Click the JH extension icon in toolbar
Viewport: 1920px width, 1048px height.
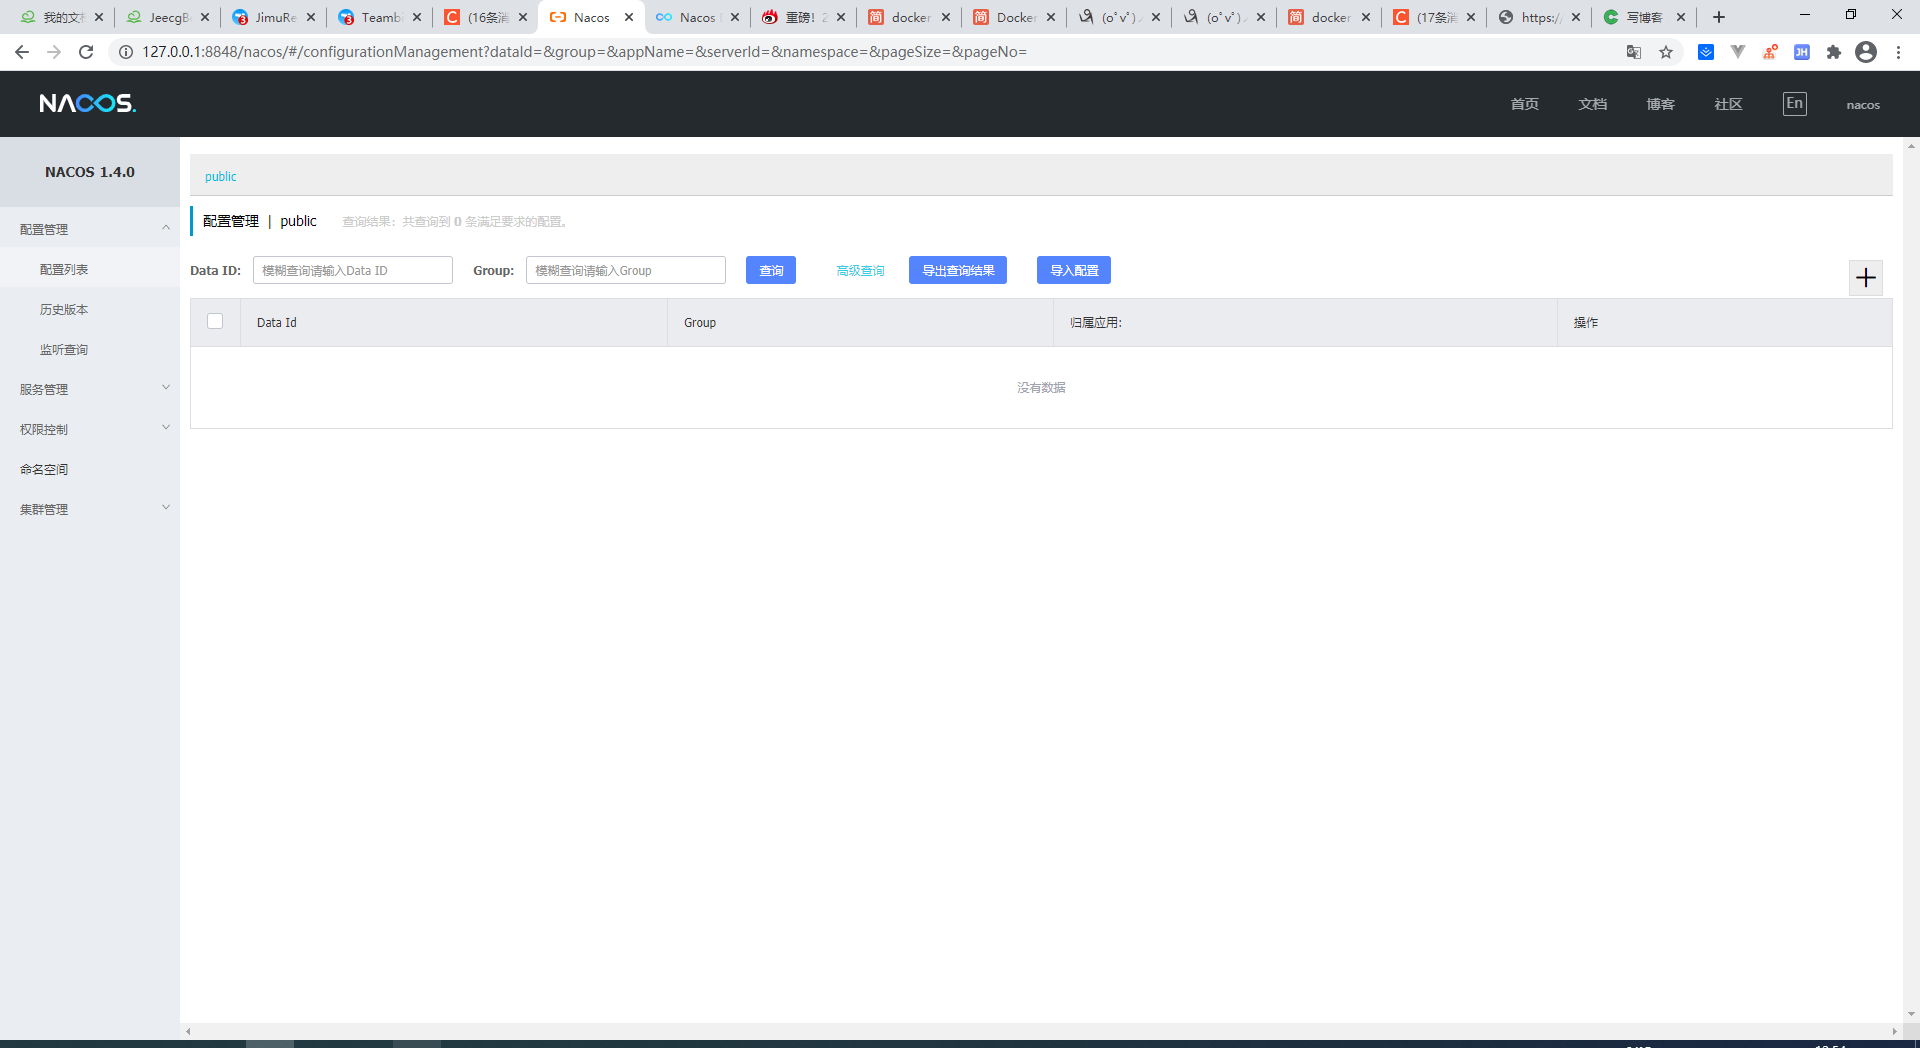click(1802, 52)
